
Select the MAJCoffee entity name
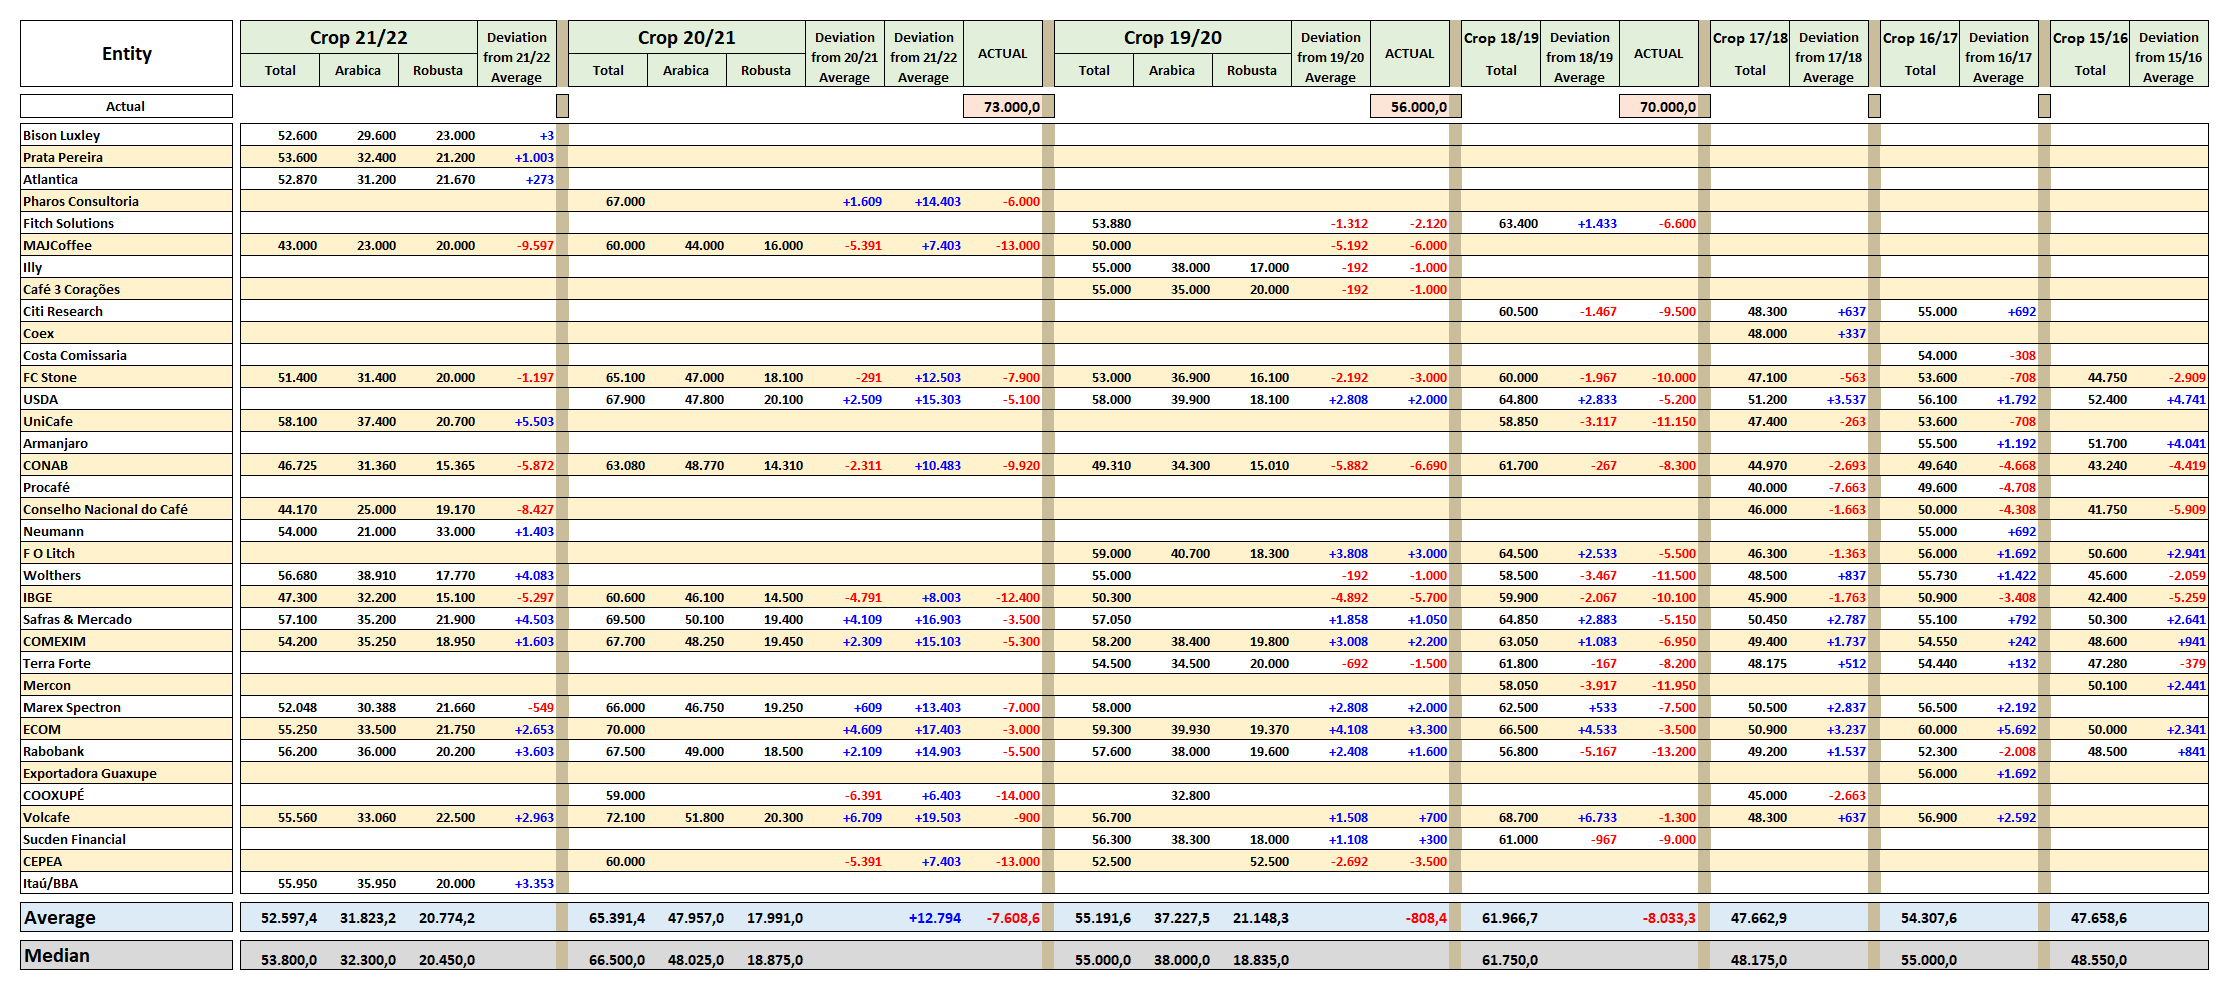coord(57,245)
